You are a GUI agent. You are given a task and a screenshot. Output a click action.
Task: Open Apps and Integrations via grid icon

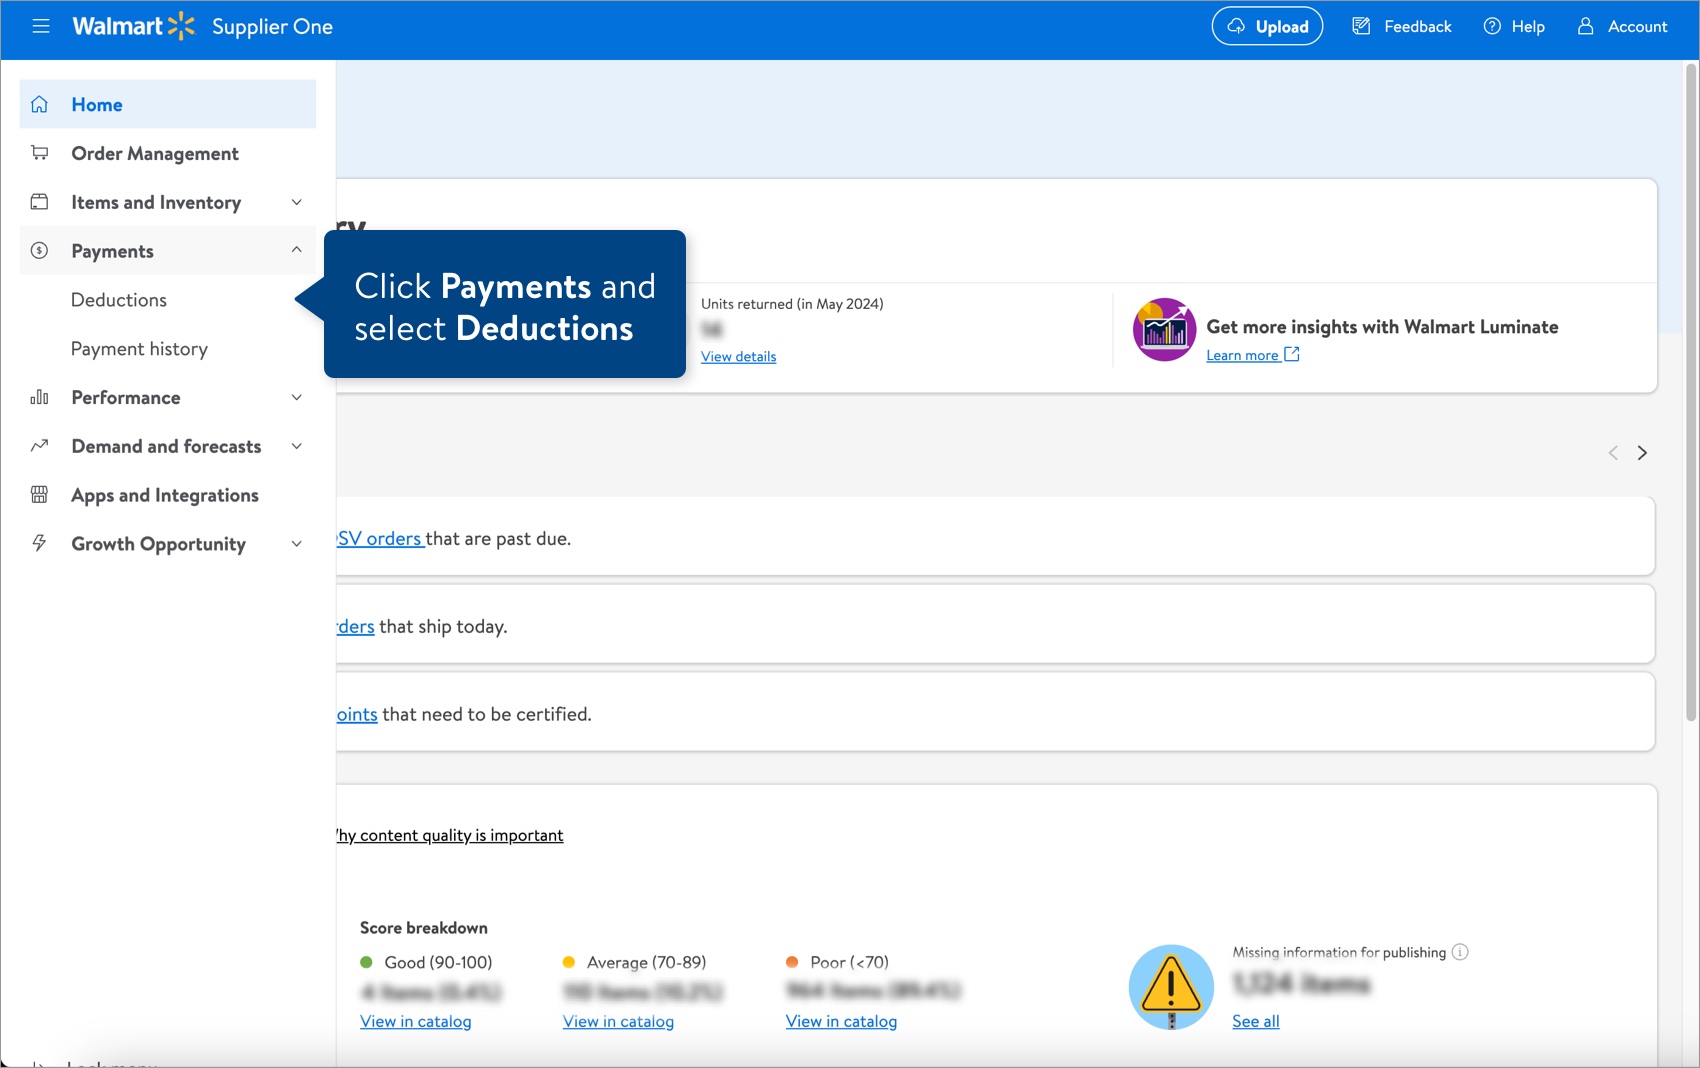(x=39, y=494)
